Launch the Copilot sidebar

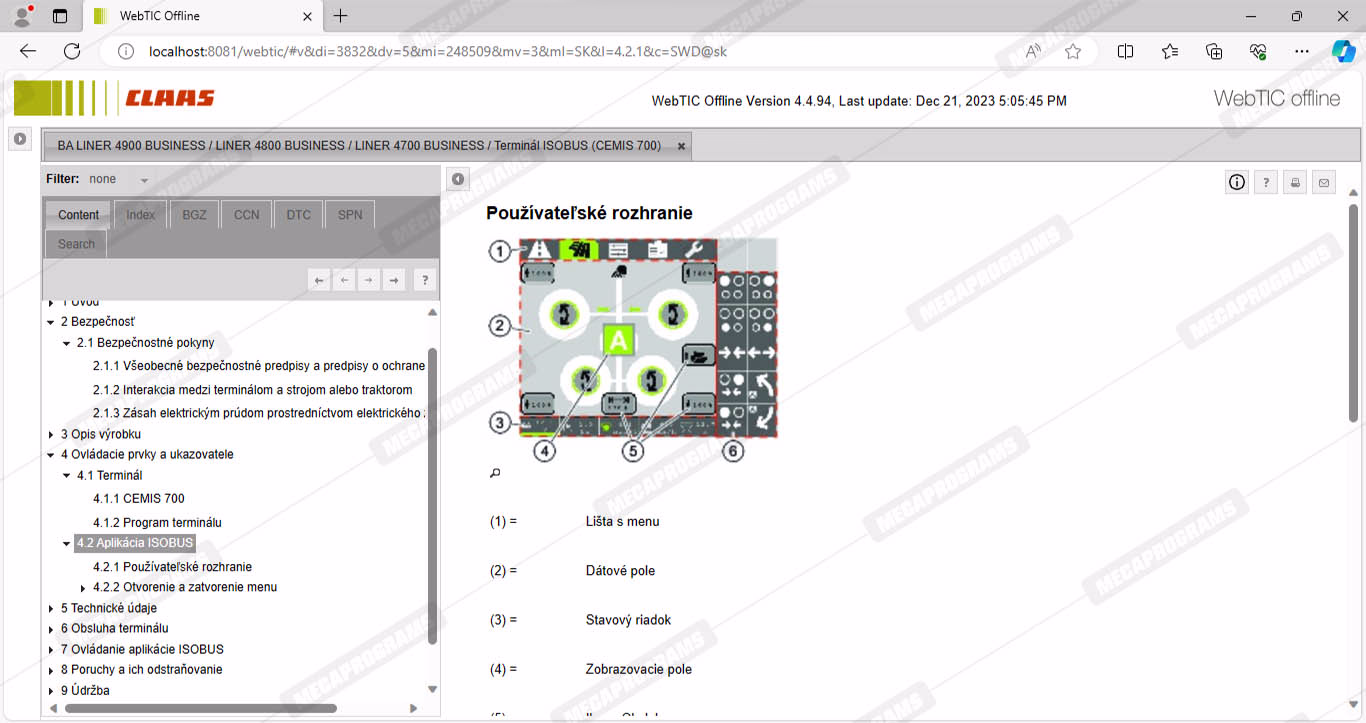1343,51
